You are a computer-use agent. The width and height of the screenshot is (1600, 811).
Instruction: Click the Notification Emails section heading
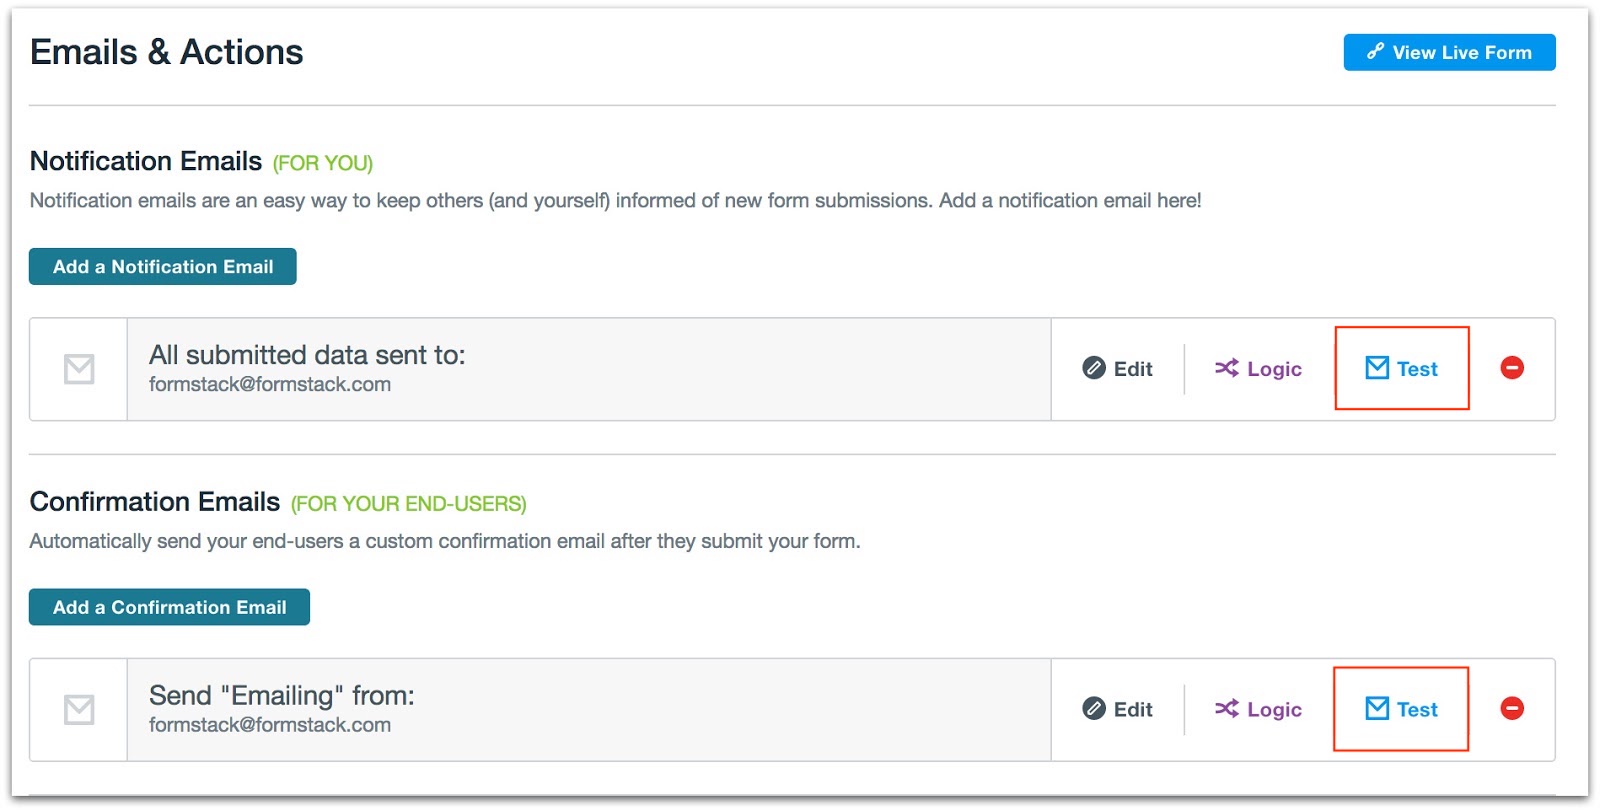click(x=146, y=161)
